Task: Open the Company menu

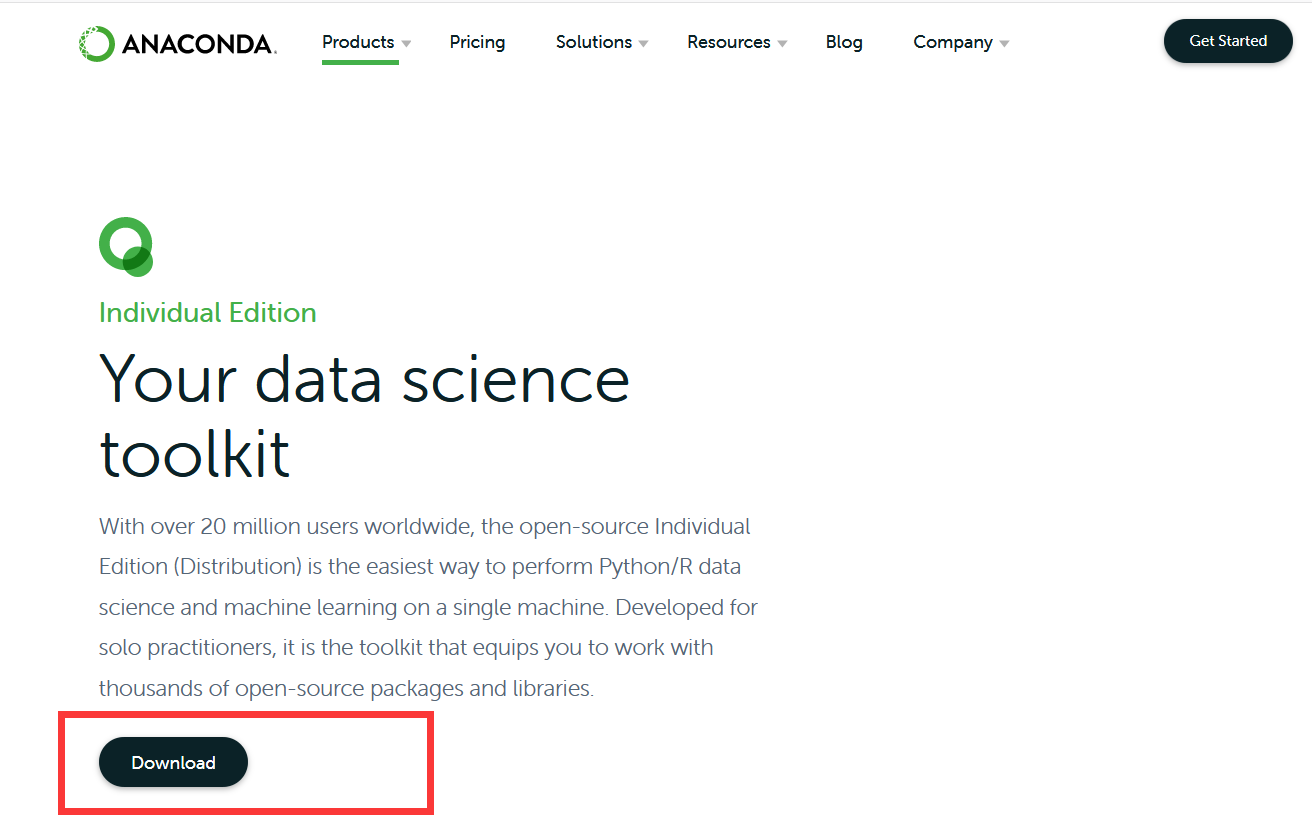Action: 953,42
